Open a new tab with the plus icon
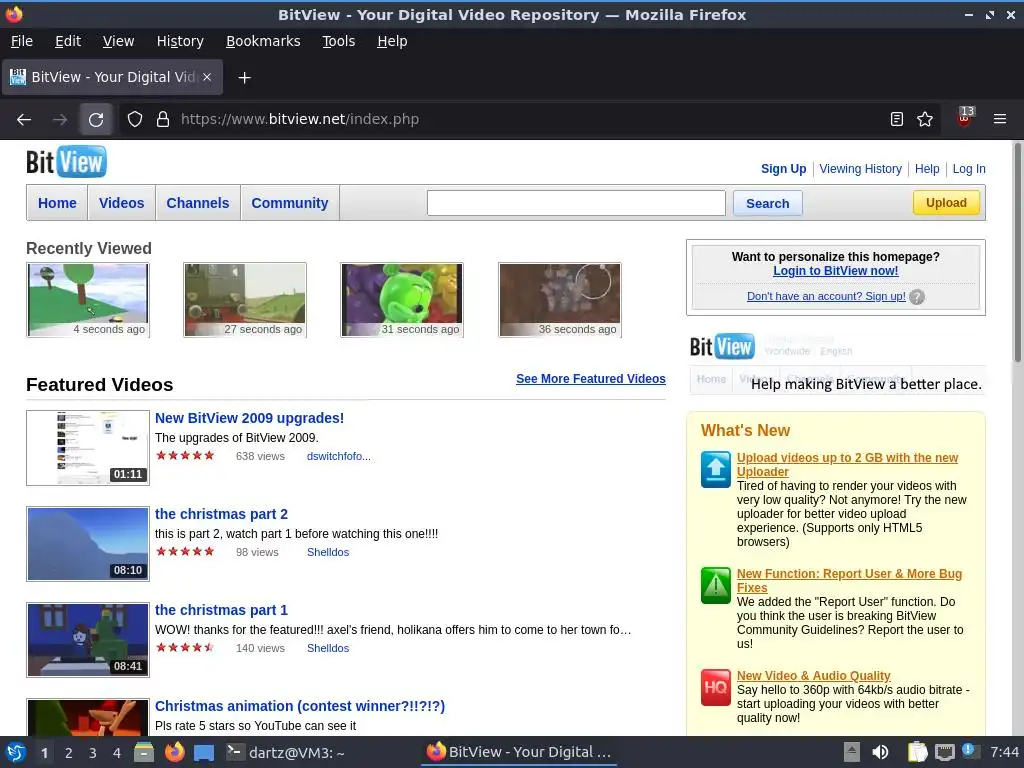This screenshot has width=1024, height=768. point(244,78)
